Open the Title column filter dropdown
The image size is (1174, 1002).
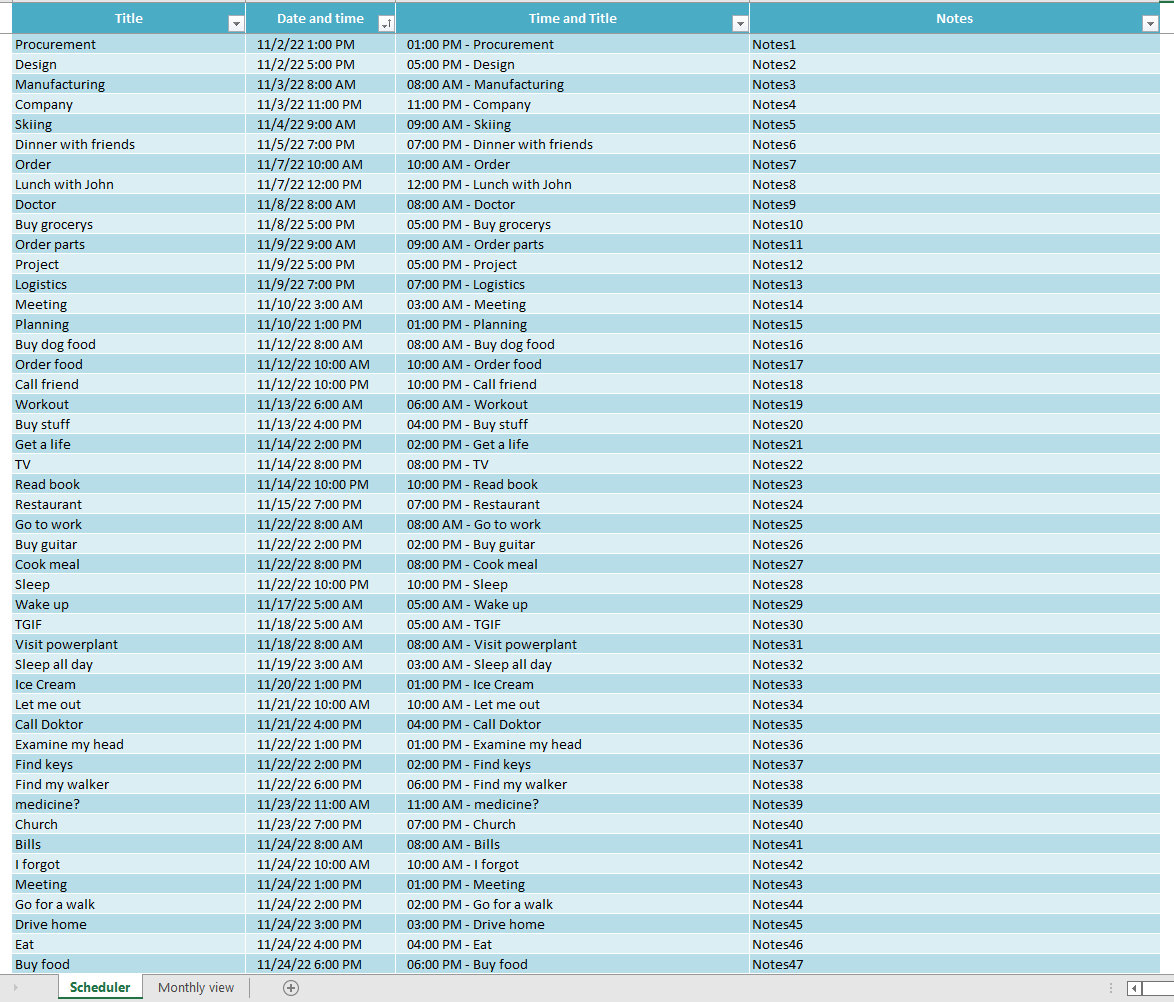(236, 24)
